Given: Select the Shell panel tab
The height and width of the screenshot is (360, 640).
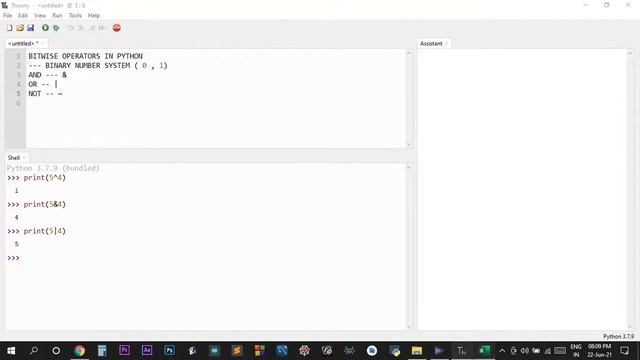Looking at the screenshot, I should 13,158.
